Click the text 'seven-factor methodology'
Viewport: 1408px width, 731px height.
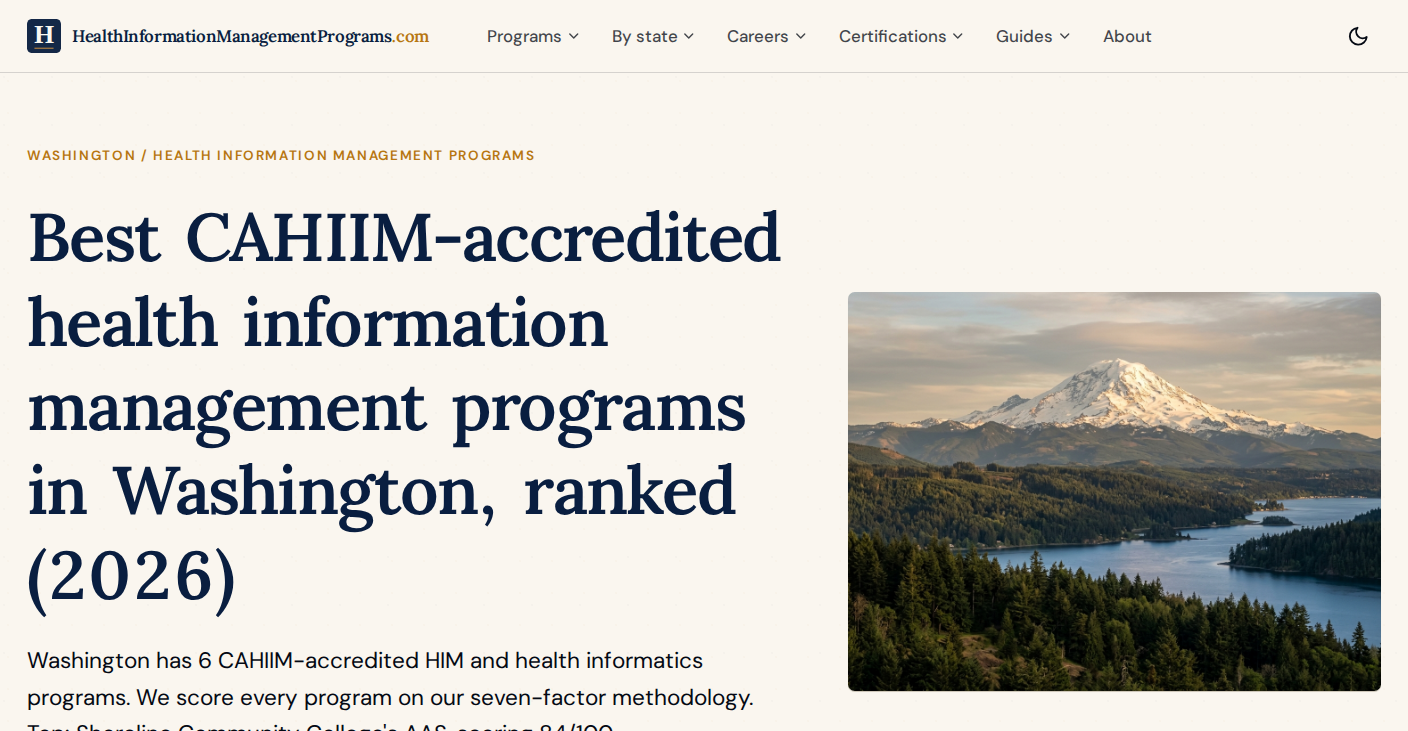click(x=611, y=697)
